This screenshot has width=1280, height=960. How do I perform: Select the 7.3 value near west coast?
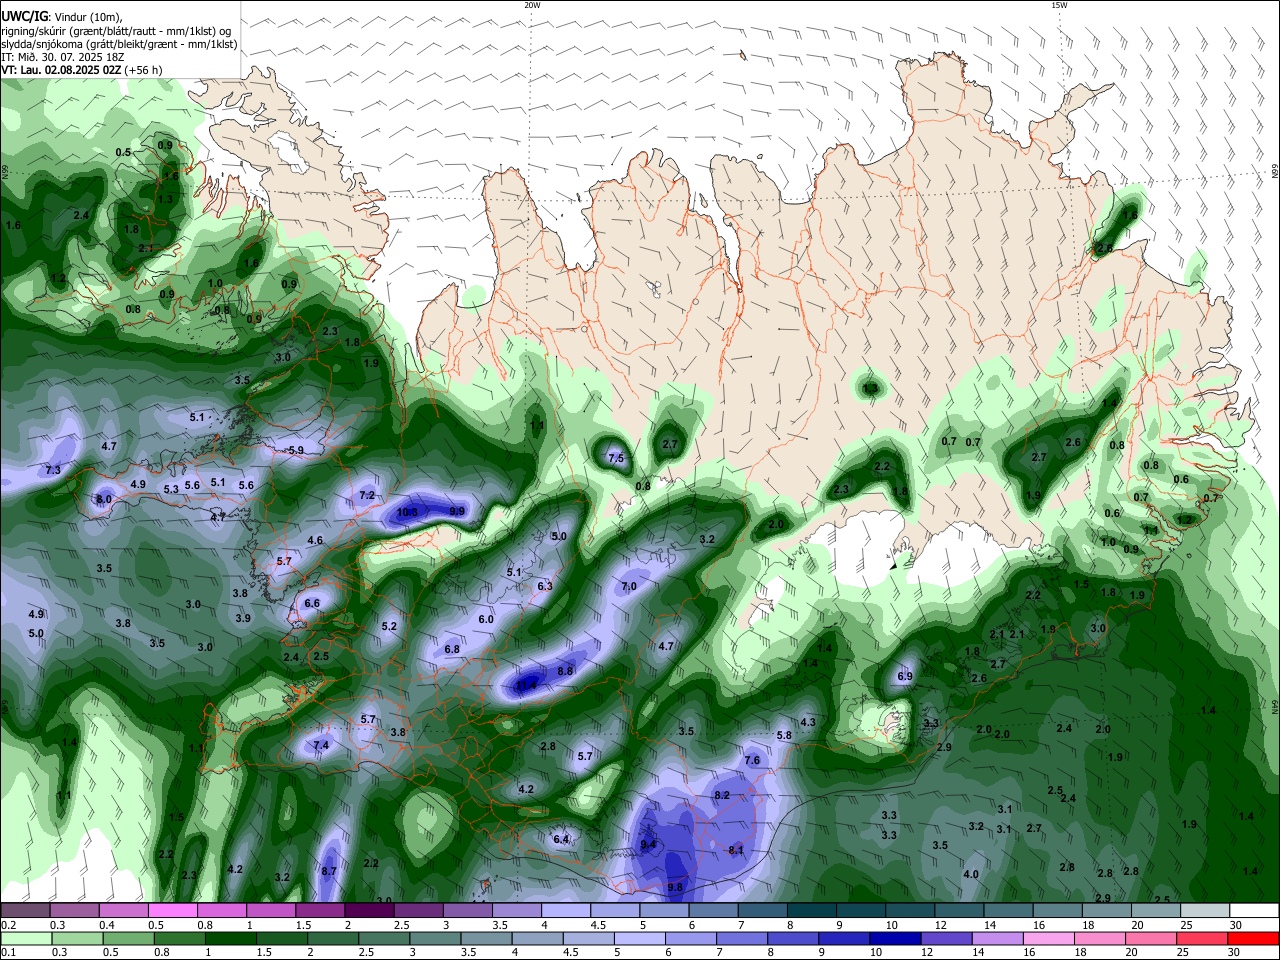click(53, 470)
